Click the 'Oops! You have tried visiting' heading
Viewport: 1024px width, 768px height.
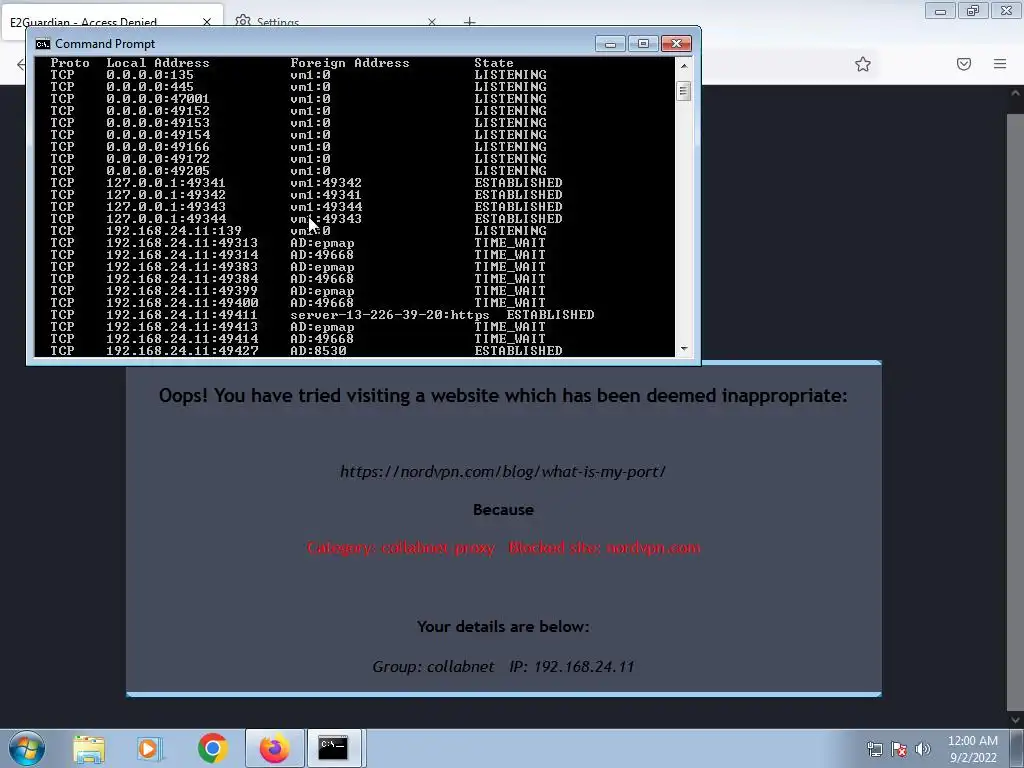503,395
